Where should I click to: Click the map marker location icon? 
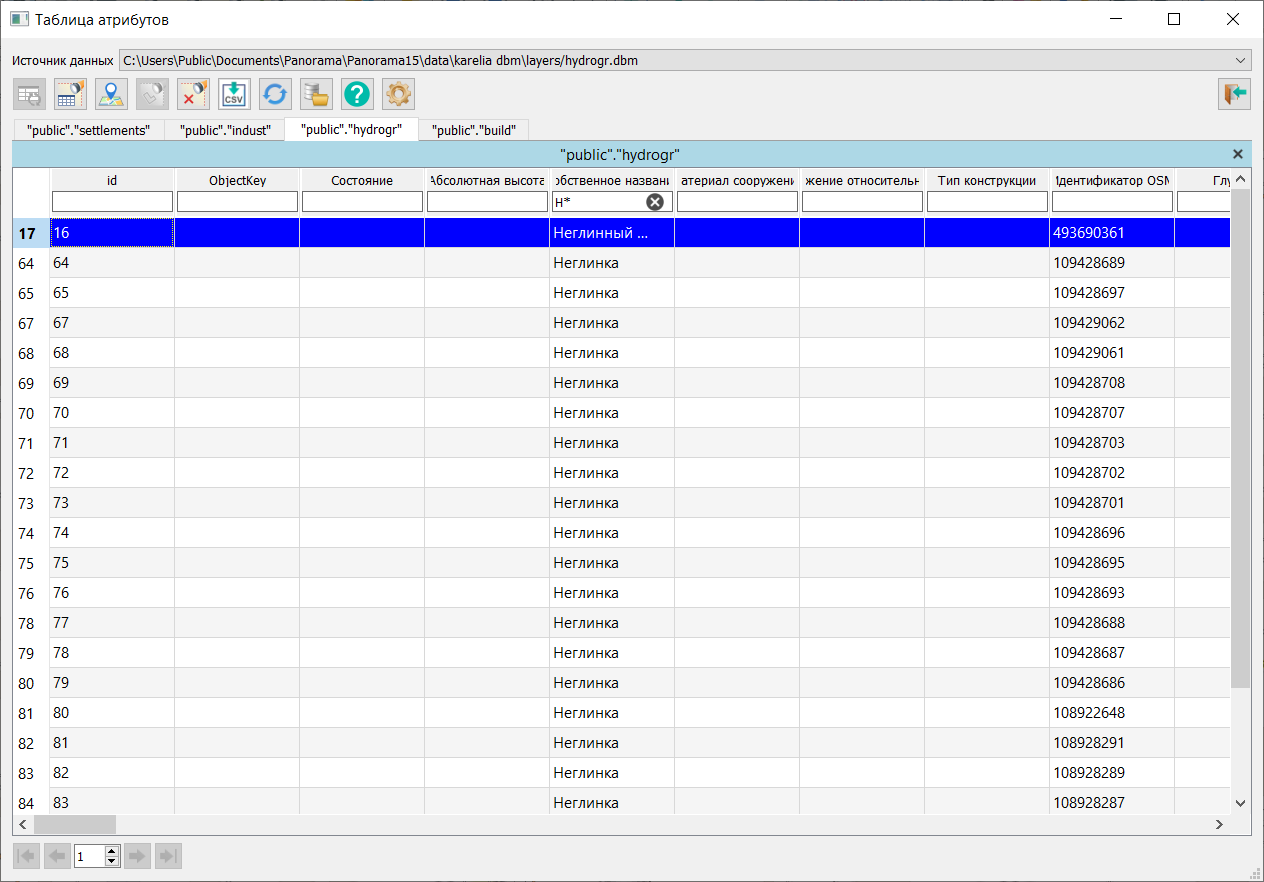coord(111,95)
